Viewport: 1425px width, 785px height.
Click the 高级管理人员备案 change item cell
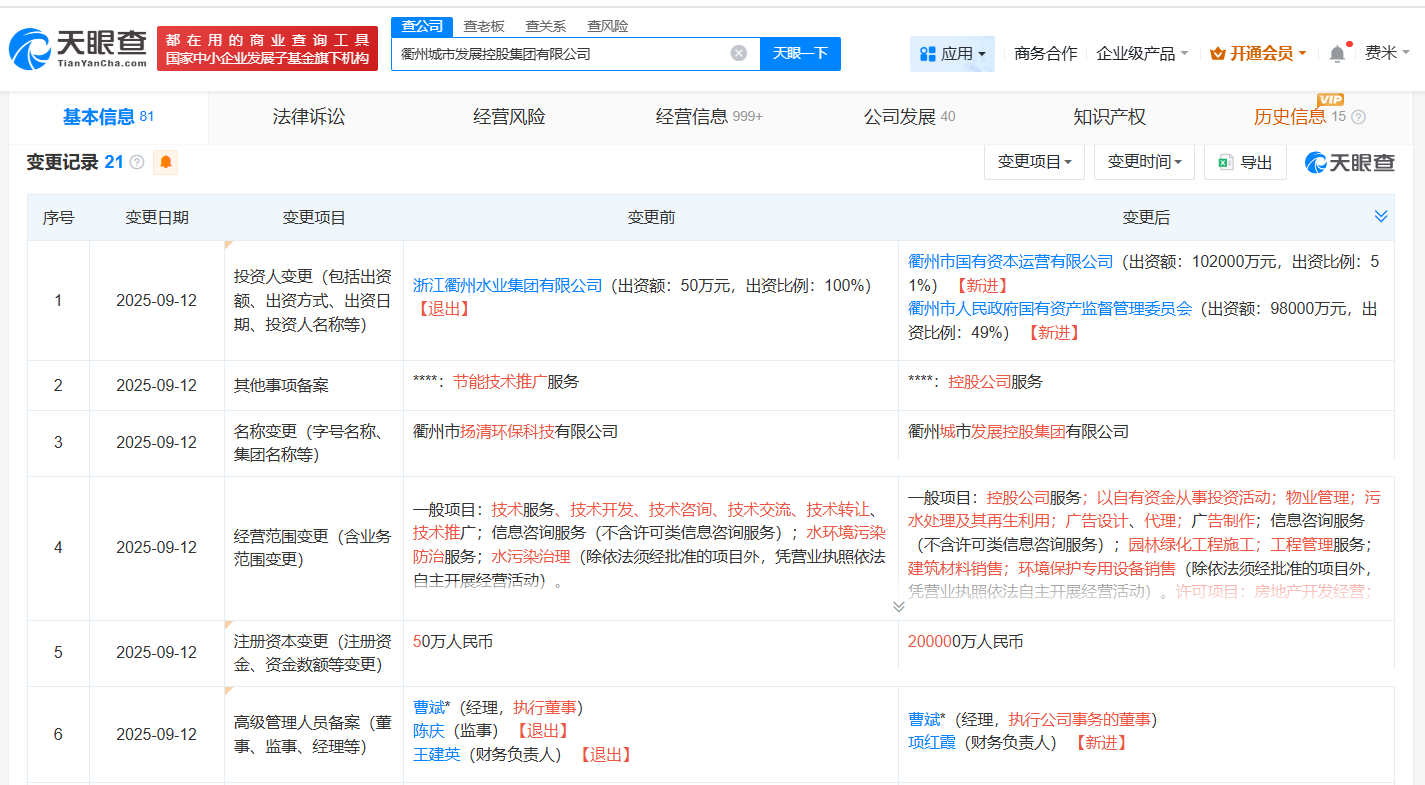(x=314, y=734)
